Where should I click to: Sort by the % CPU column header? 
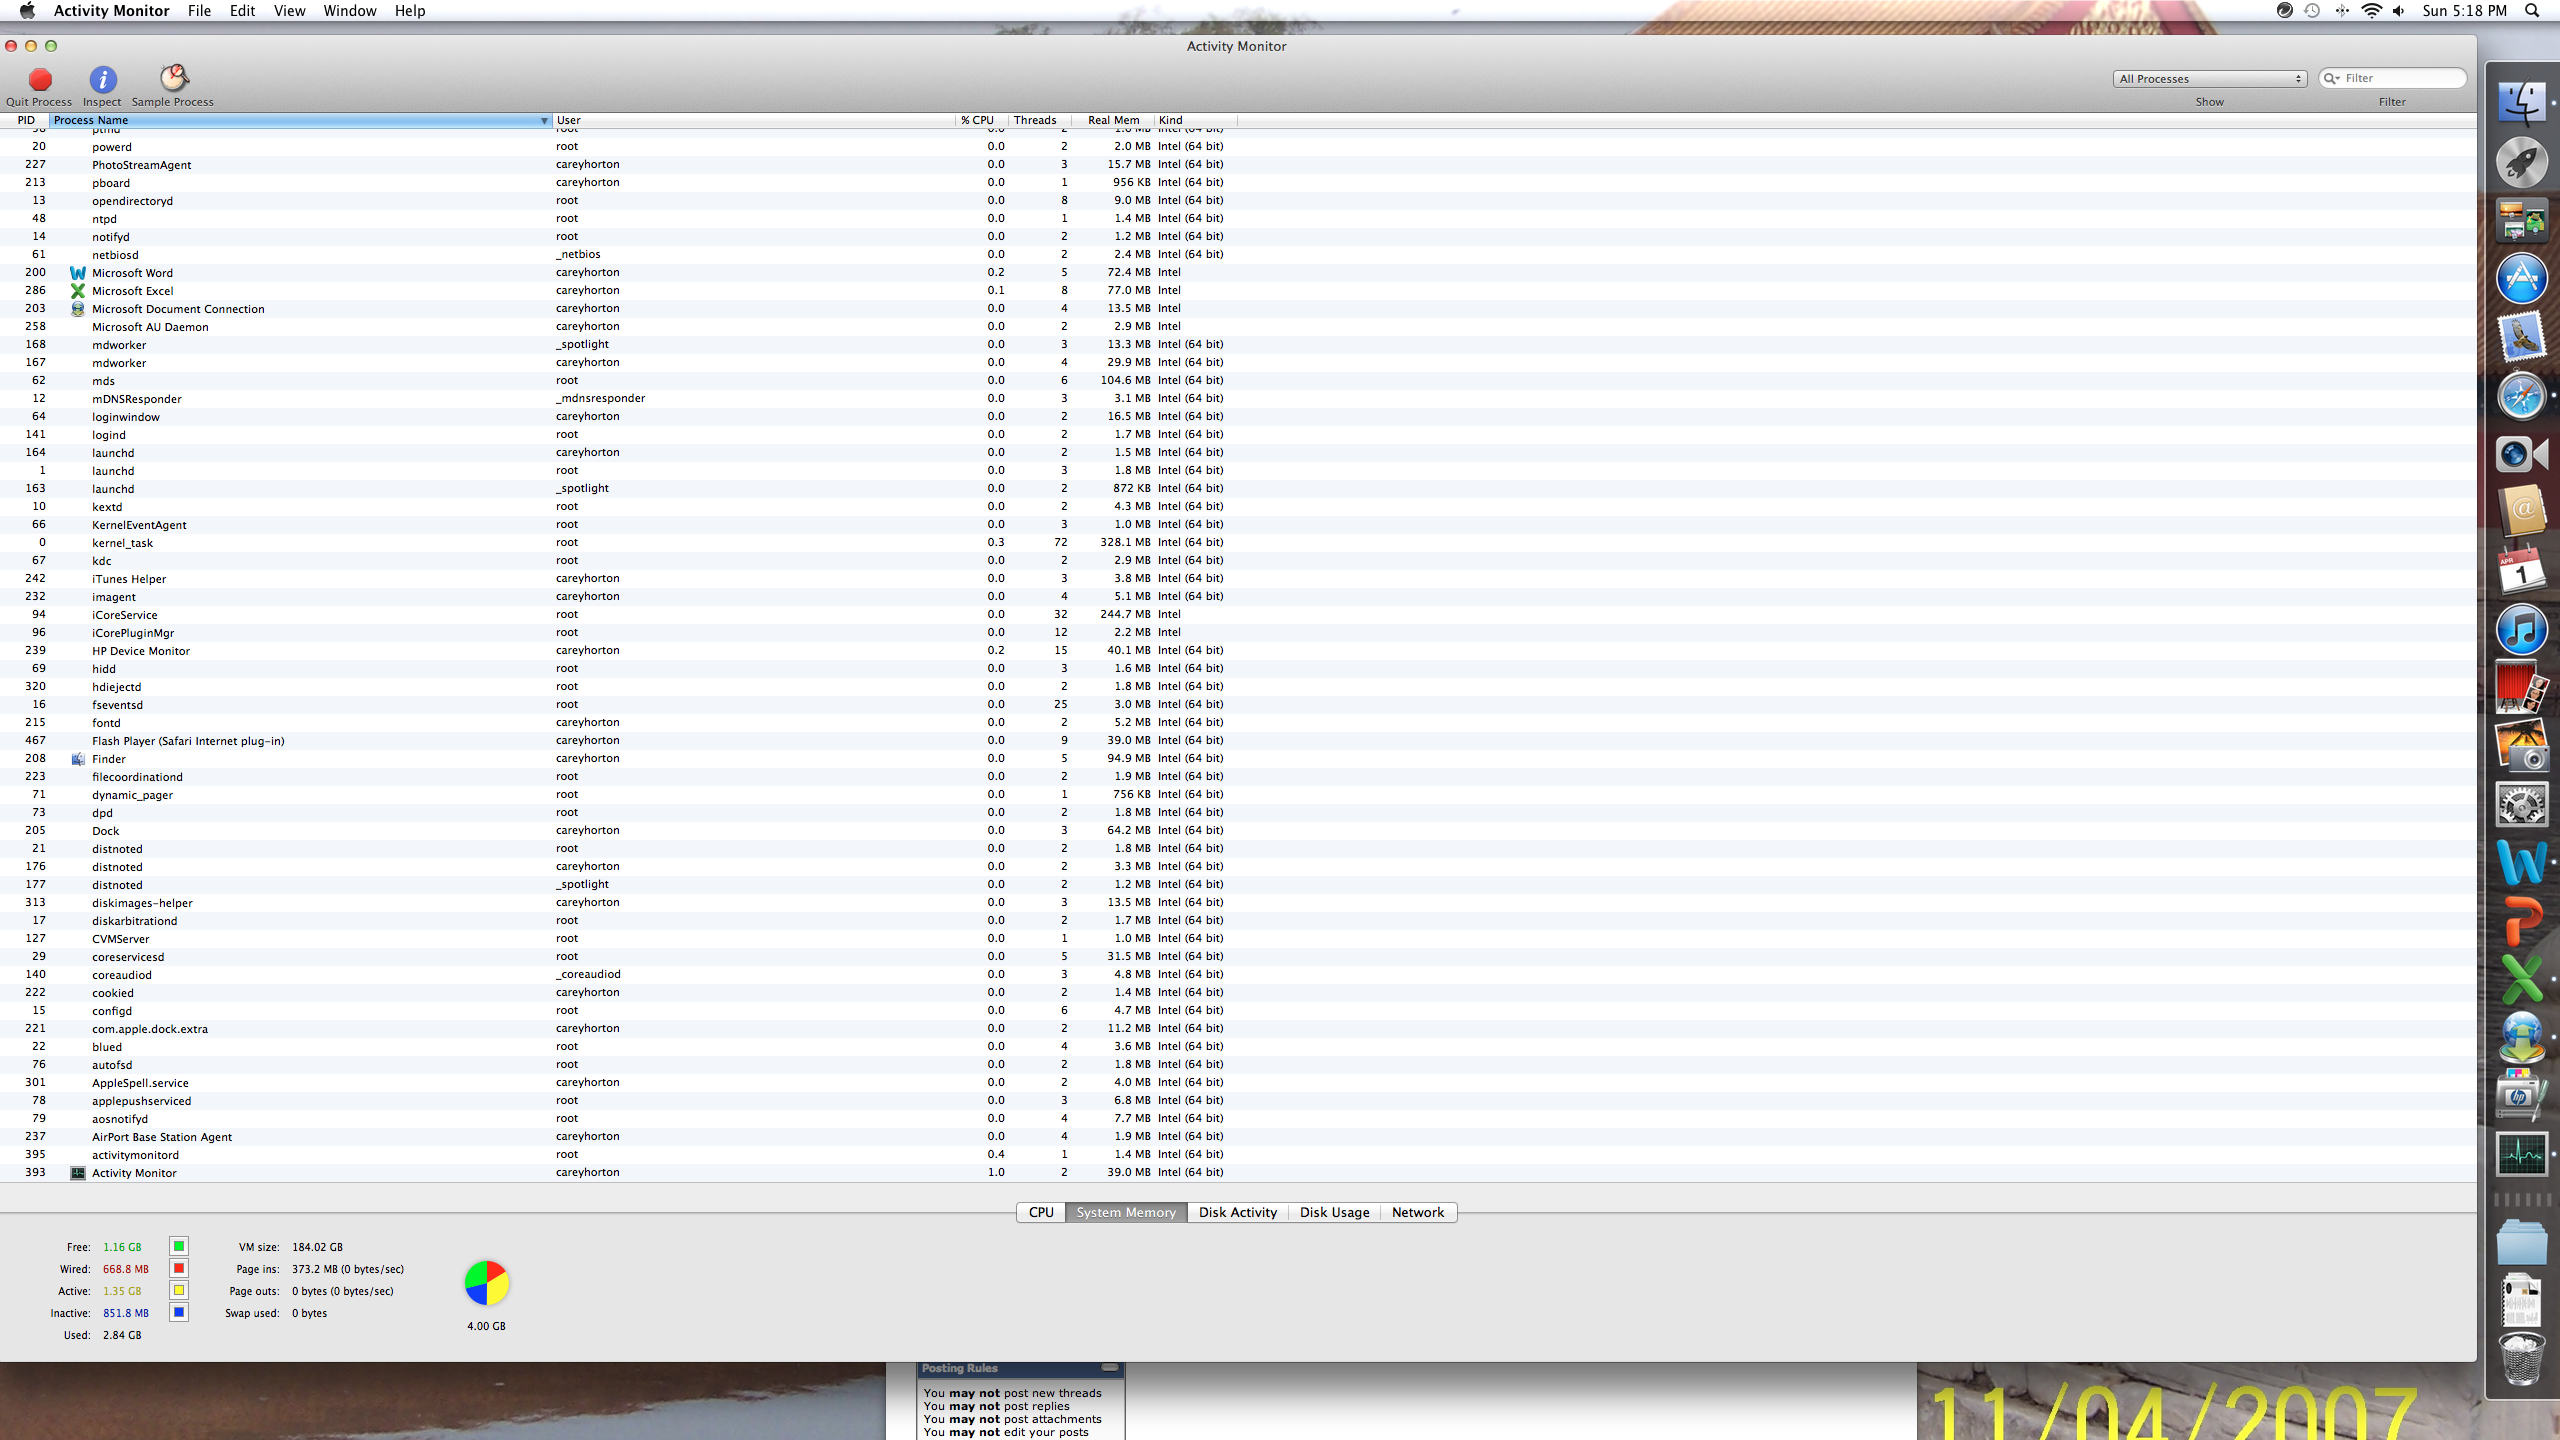982,120
